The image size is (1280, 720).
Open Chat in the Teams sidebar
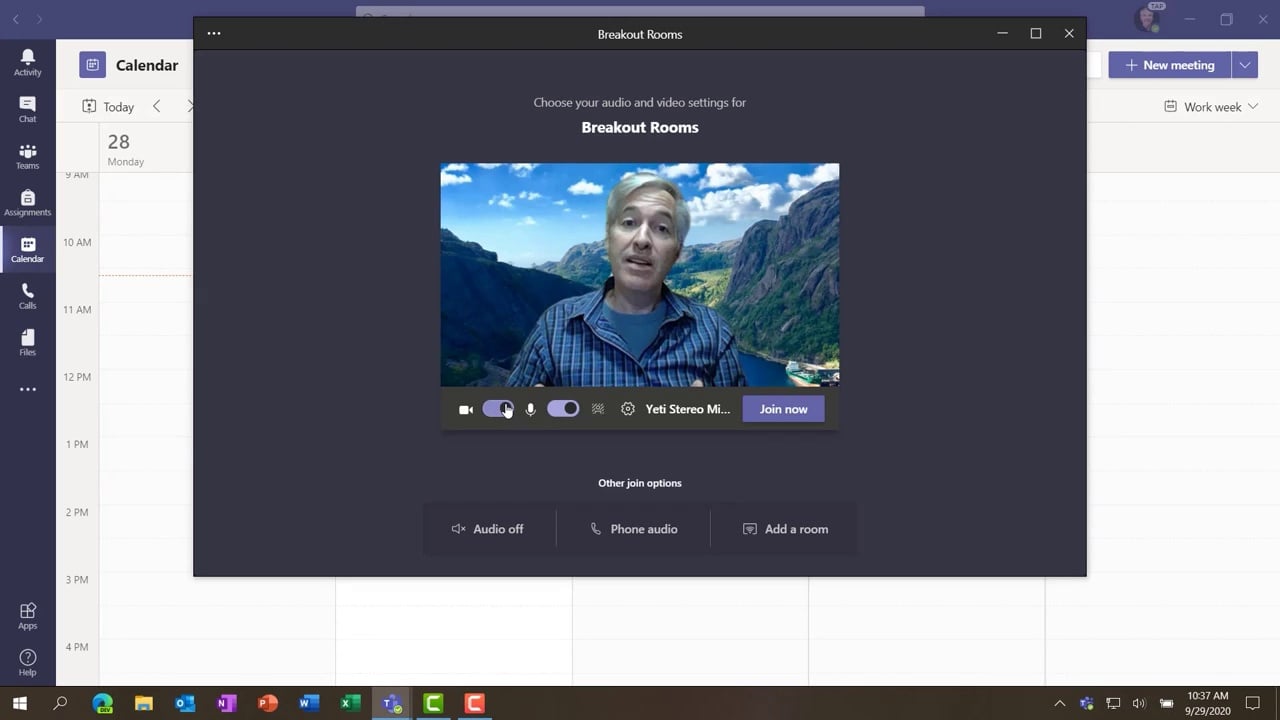point(27,110)
